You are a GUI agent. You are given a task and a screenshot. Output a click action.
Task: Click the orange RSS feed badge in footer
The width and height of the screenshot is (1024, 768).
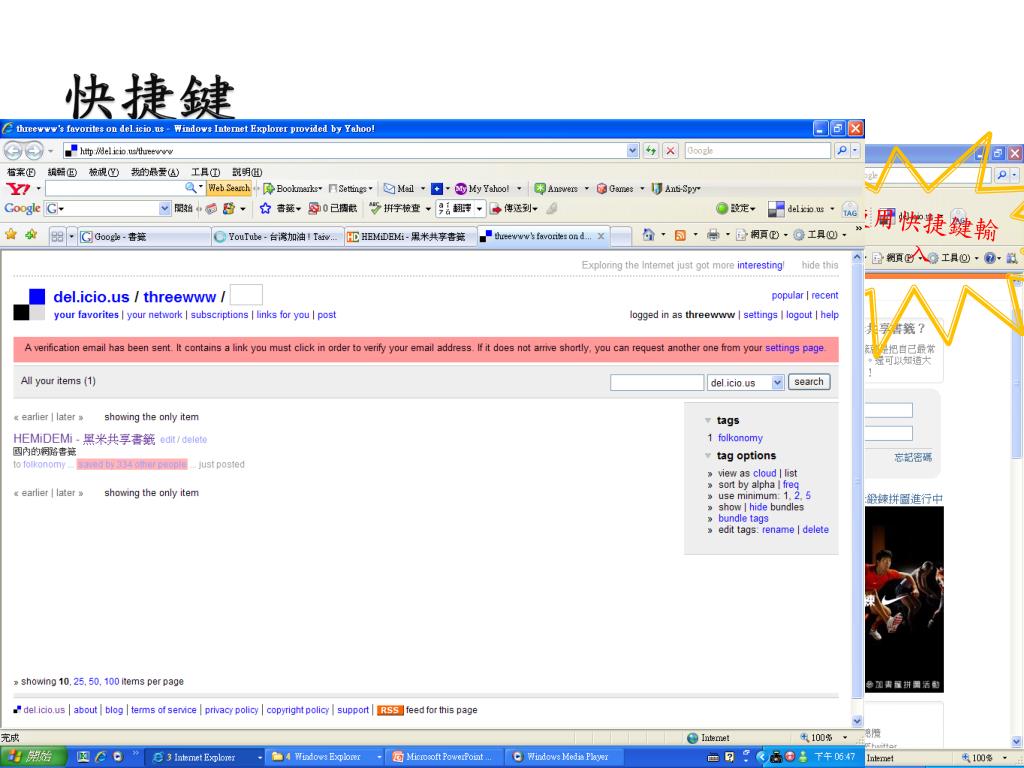pos(389,710)
